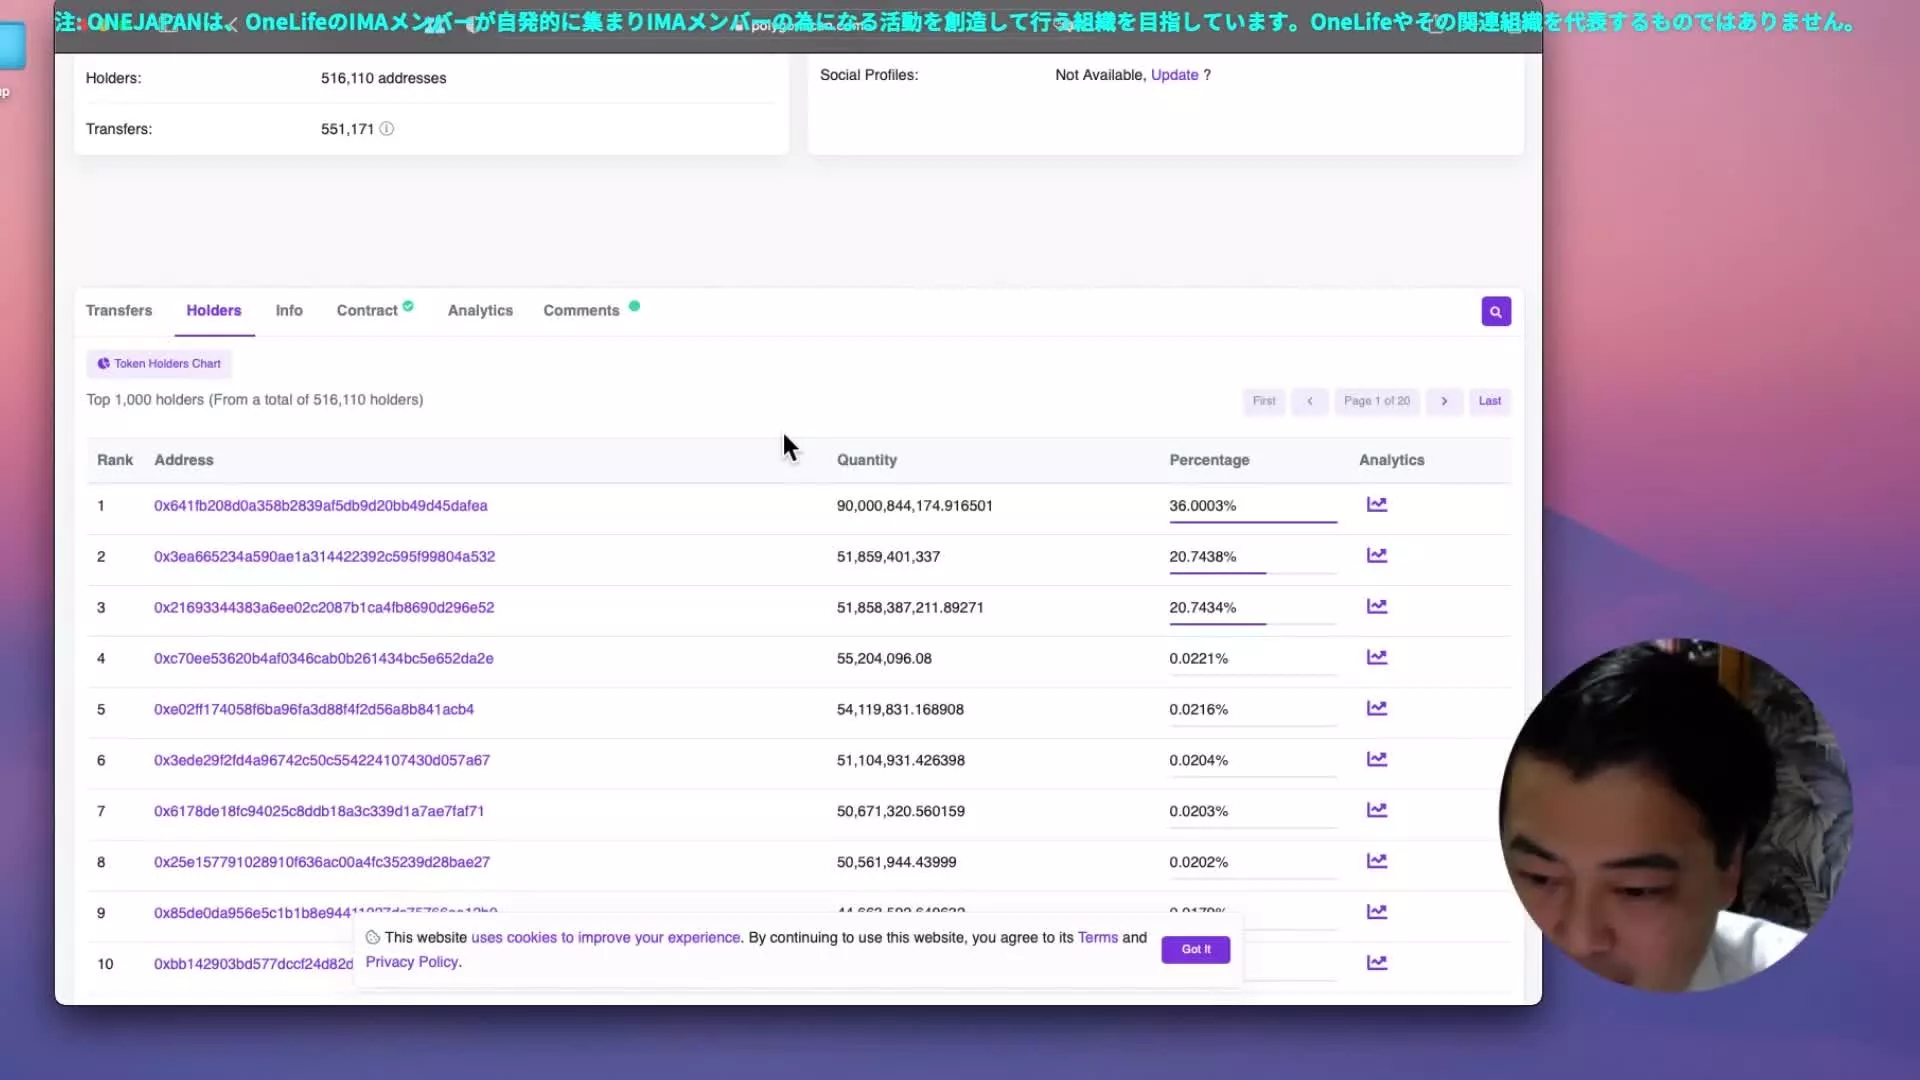
Task: Open analytics chart icon for rank 6 holder
Action: click(x=1376, y=759)
